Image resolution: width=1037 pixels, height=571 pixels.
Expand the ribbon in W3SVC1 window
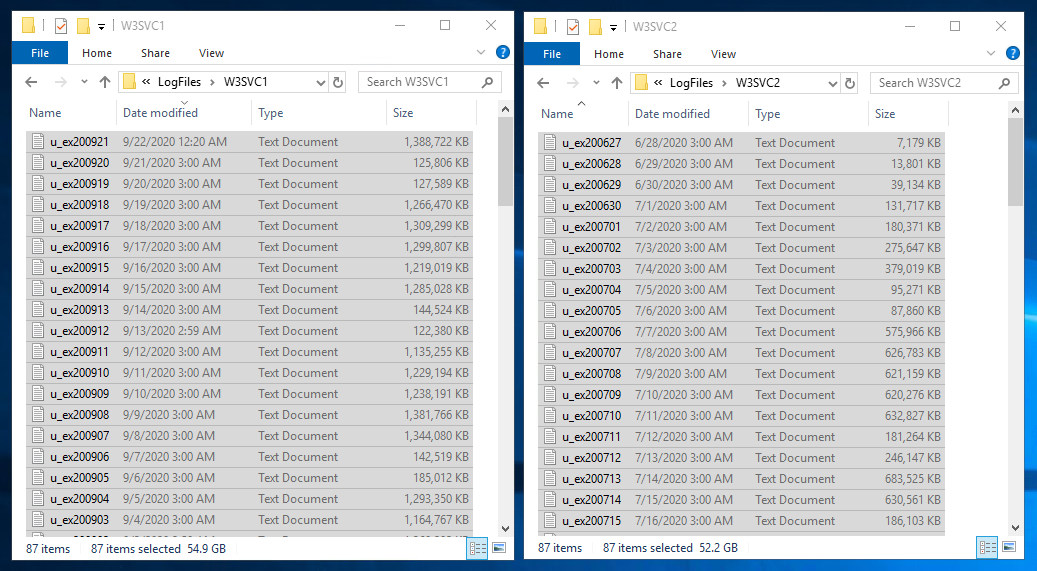click(481, 52)
